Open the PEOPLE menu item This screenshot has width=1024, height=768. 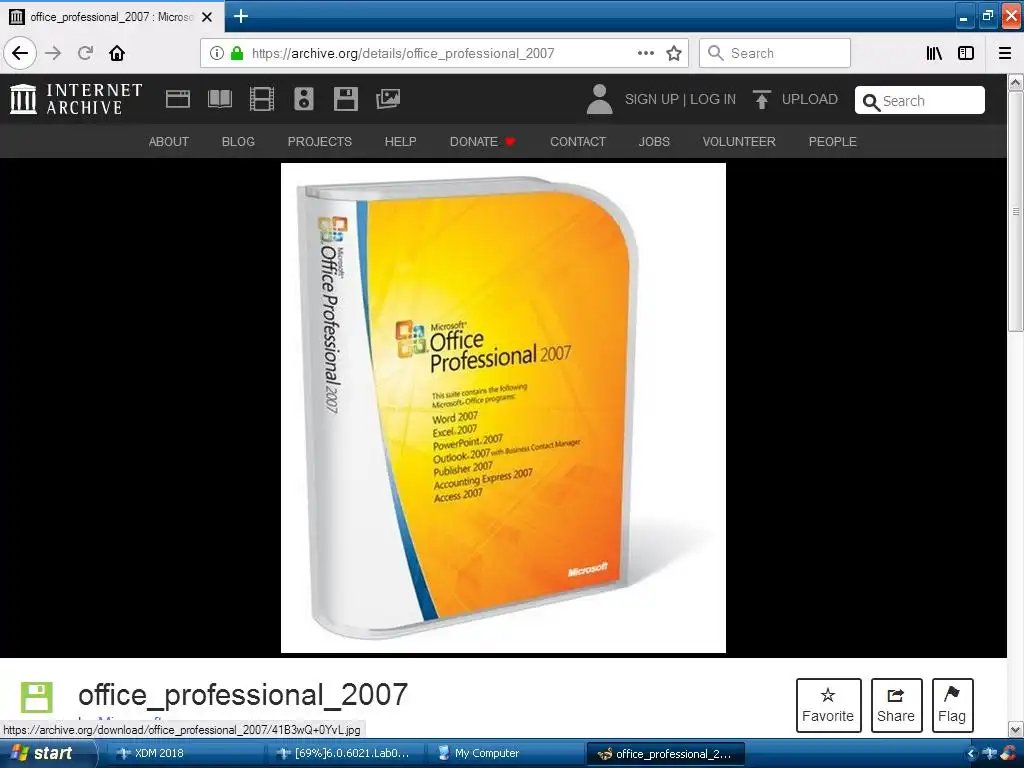[833, 142]
